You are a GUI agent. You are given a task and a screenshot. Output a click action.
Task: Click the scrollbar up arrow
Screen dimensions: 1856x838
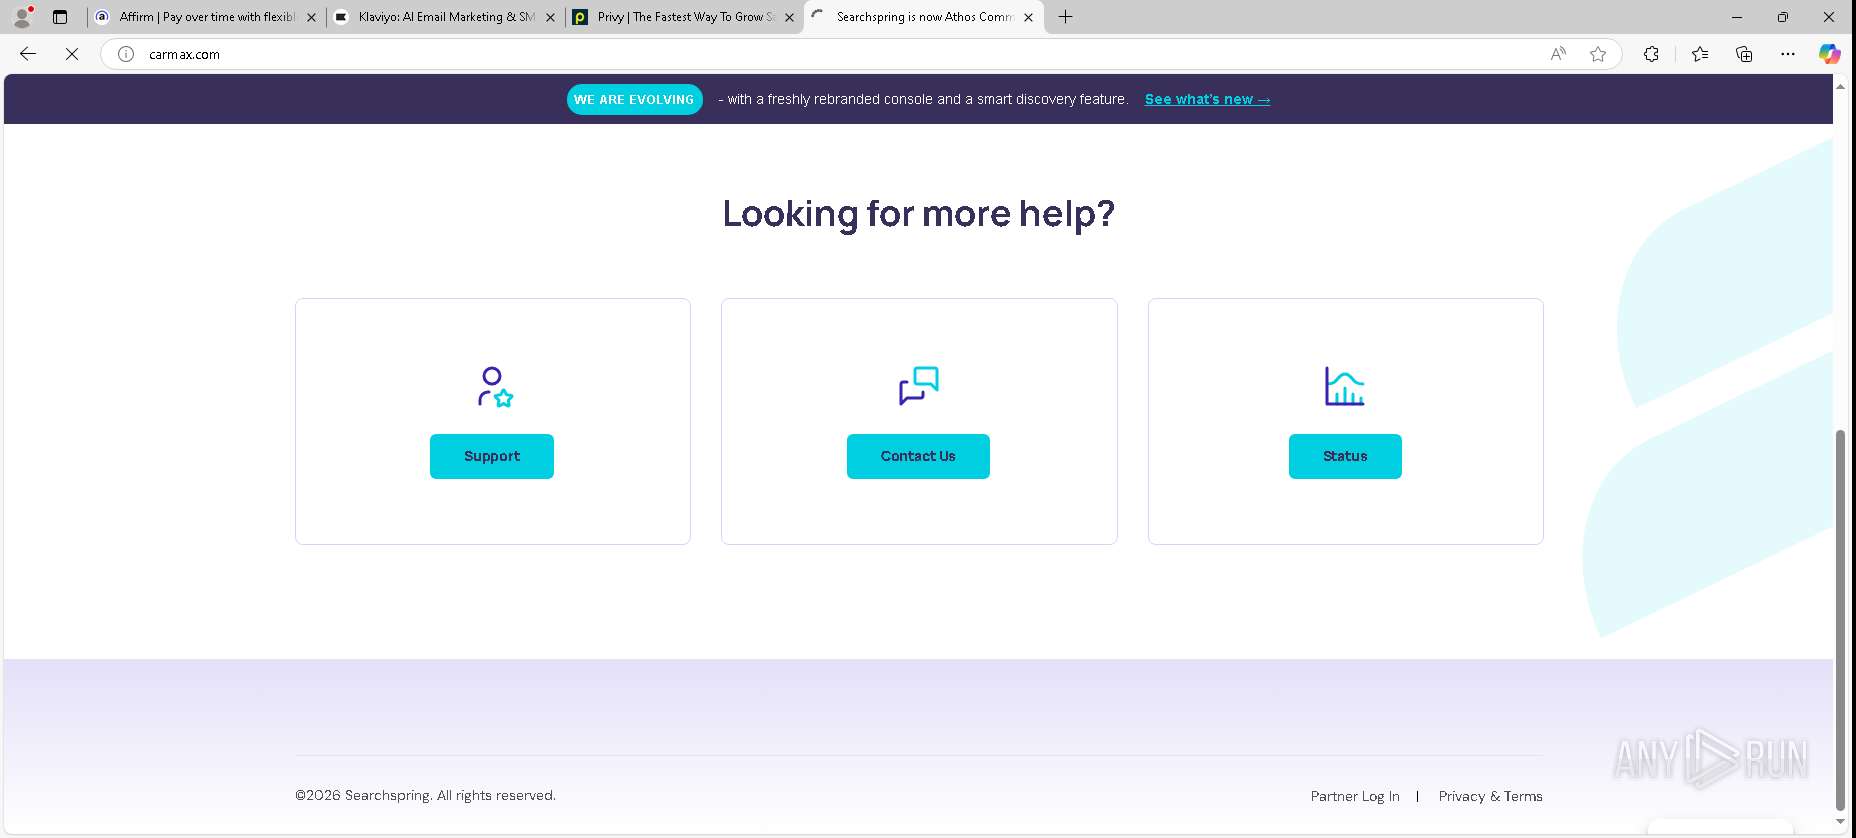point(1840,87)
